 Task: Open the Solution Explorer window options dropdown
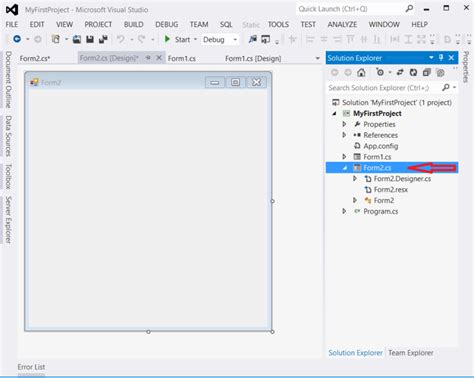pos(431,58)
